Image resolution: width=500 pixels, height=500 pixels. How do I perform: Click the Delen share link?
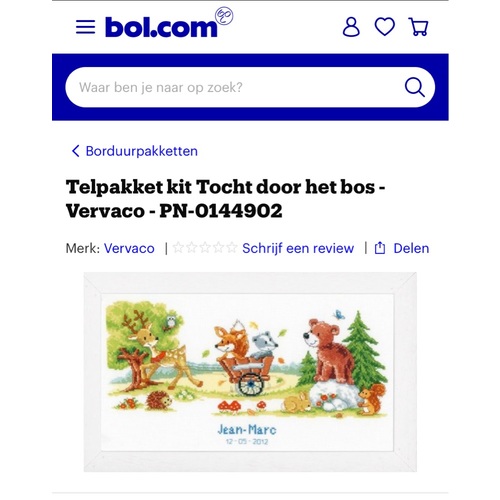(x=411, y=248)
